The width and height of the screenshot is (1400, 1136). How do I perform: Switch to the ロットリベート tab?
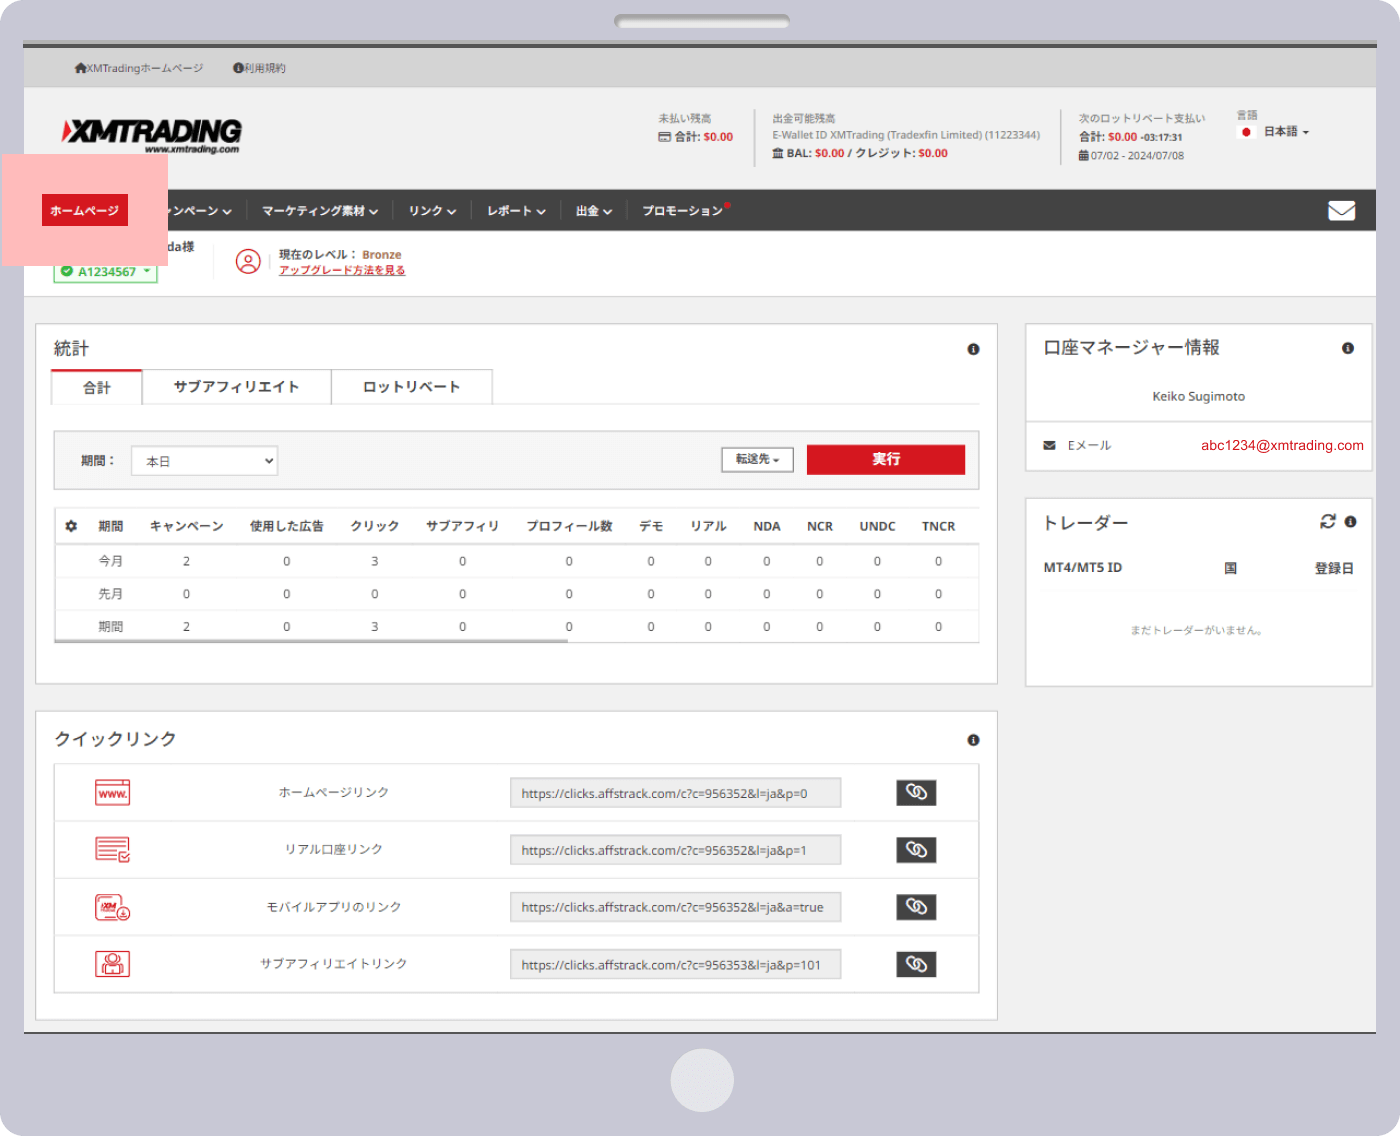(412, 387)
